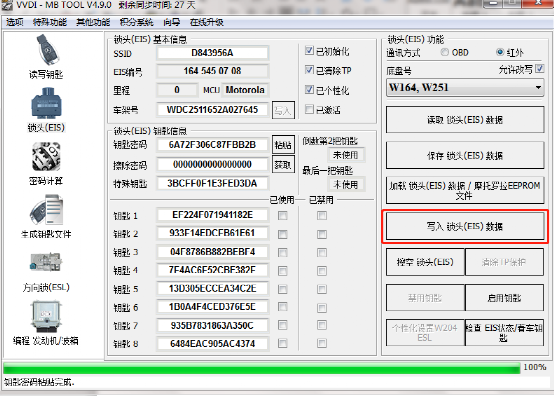Check 已使用 box for 钥匙 5
Viewport: 554px width, 396px height.
[283, 289]
